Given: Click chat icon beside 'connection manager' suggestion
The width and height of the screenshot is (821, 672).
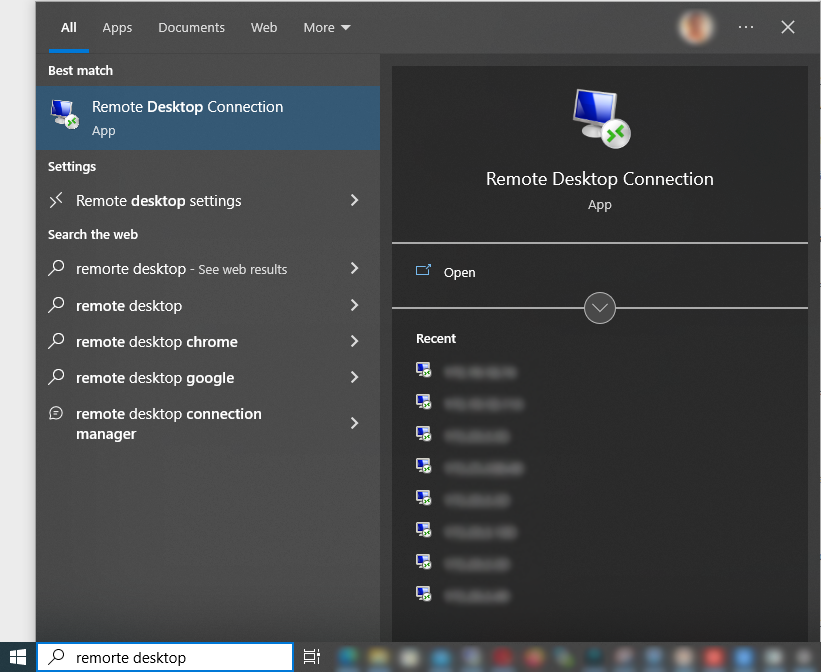Looking at the screenshot, I should click(x=56, y=413).
